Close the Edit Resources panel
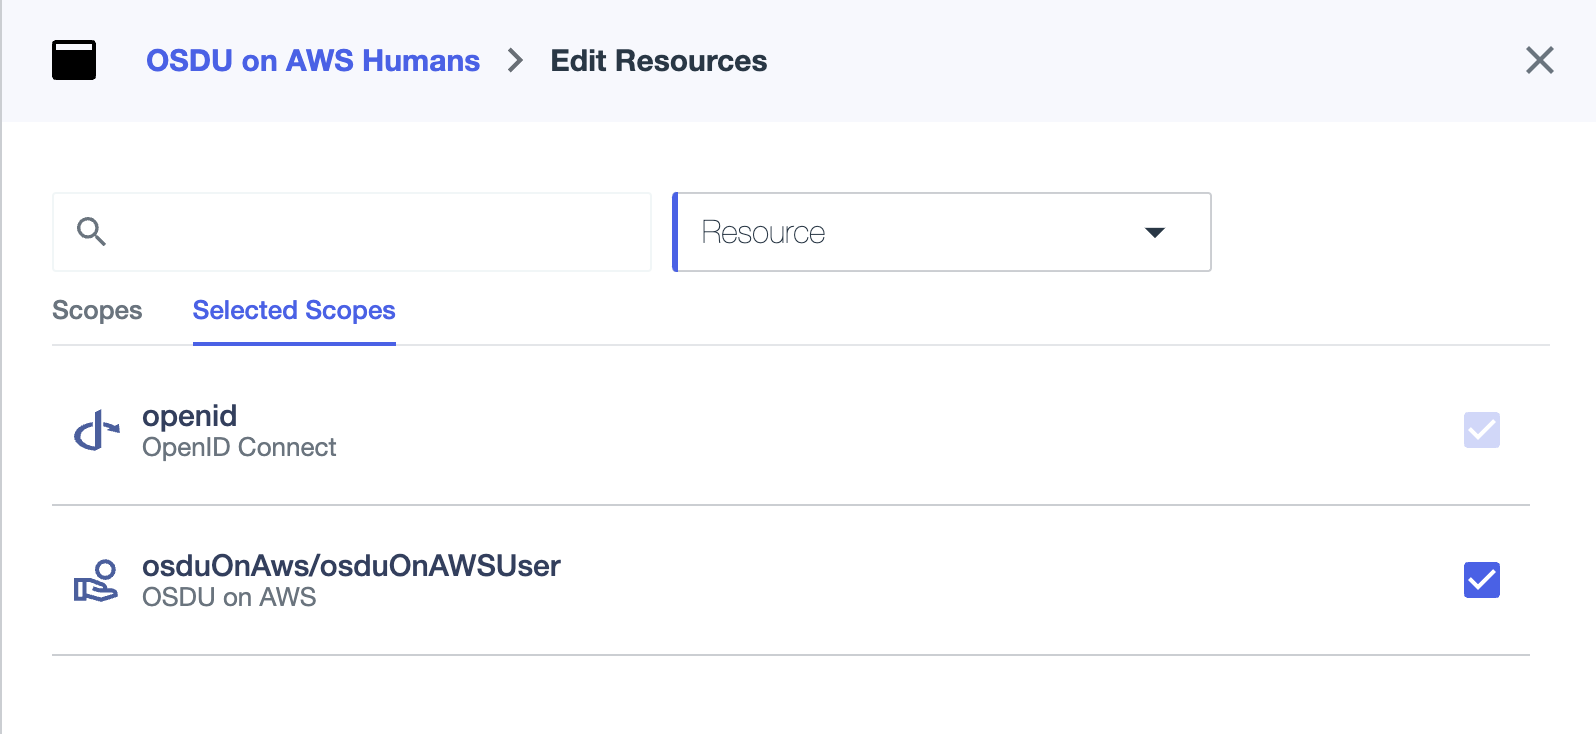 (x=1540, y=60)
